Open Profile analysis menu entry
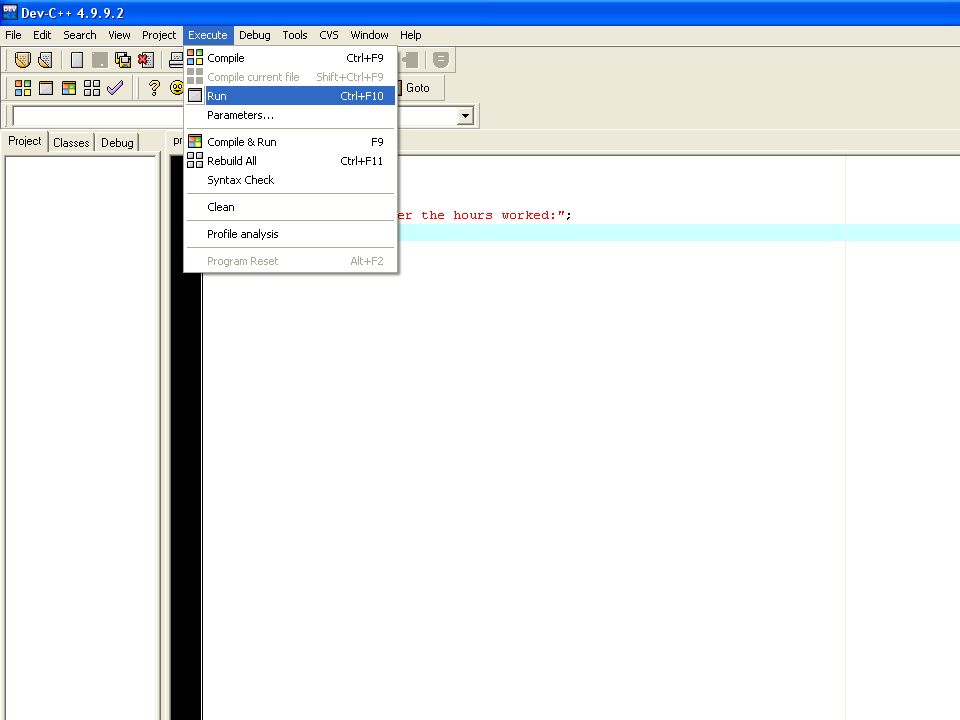The width and height of the screenshot is (960, 720). [291, 234]
